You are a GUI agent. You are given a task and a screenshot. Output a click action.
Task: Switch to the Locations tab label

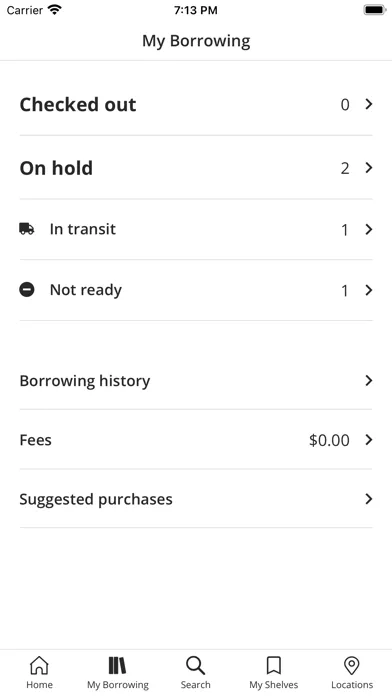tap(352, 685)
